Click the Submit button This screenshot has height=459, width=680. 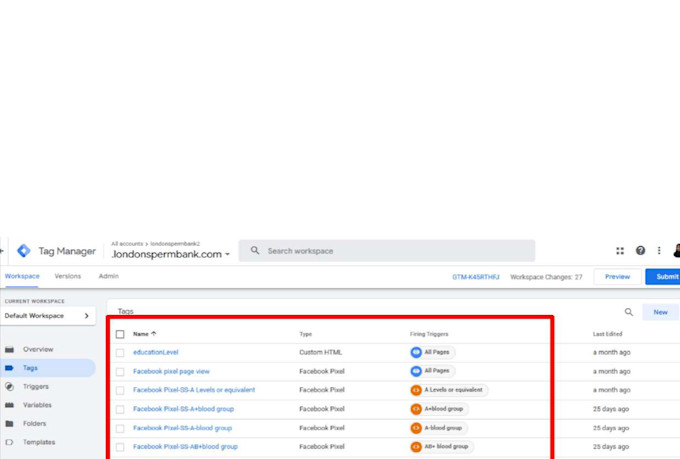664,276
